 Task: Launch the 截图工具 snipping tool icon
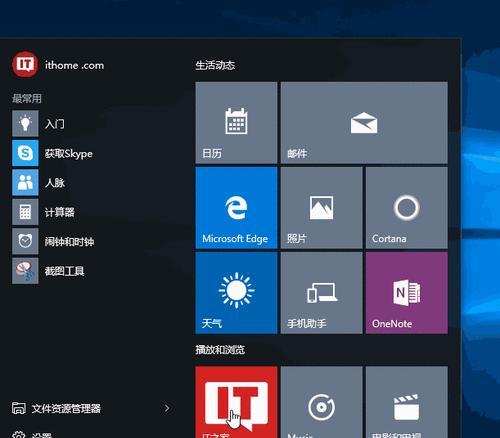[x=25, y=271]
